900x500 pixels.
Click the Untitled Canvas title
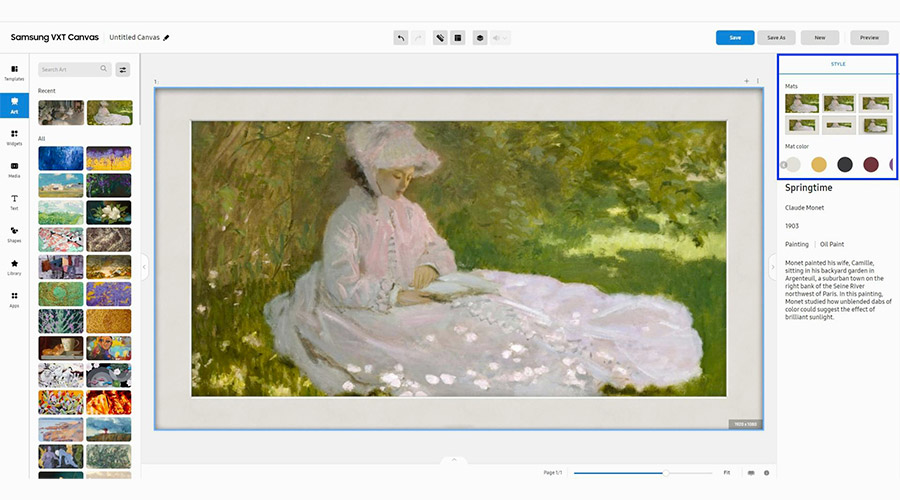tap(134, 37)
